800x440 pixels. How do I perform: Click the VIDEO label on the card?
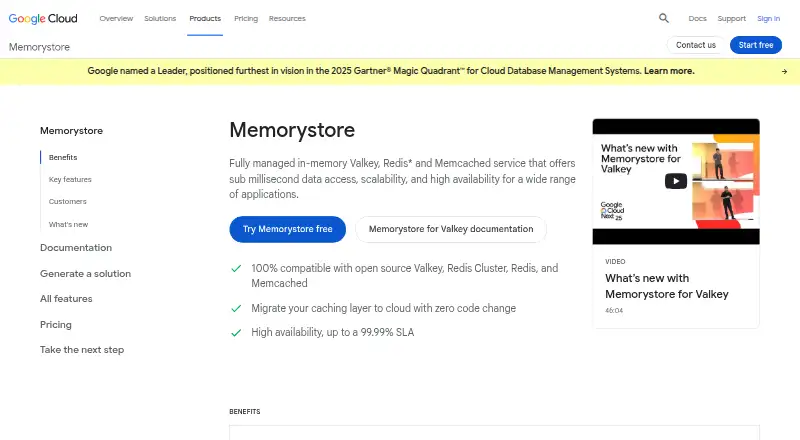615,261
